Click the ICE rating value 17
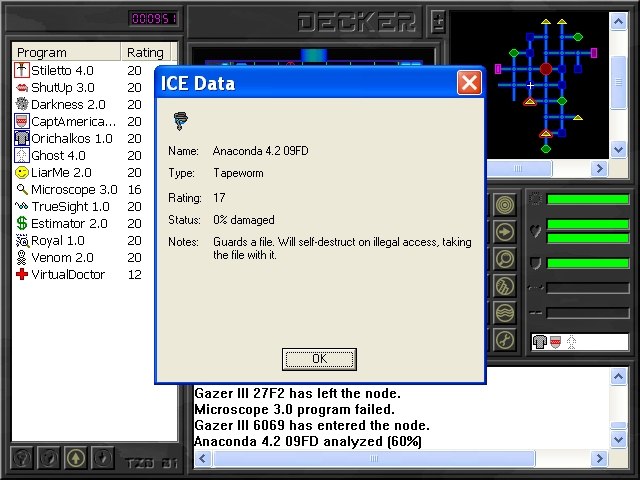 click(219, 198)
